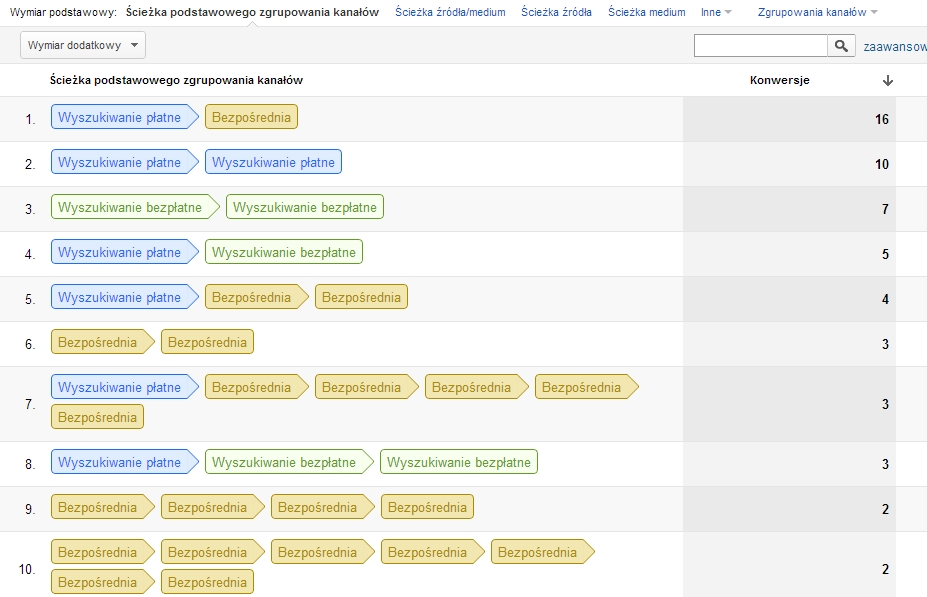Click the search magnifier icon button
This screenshot has height=597, width=927.
pyautogui.click(x=841, y=46)
